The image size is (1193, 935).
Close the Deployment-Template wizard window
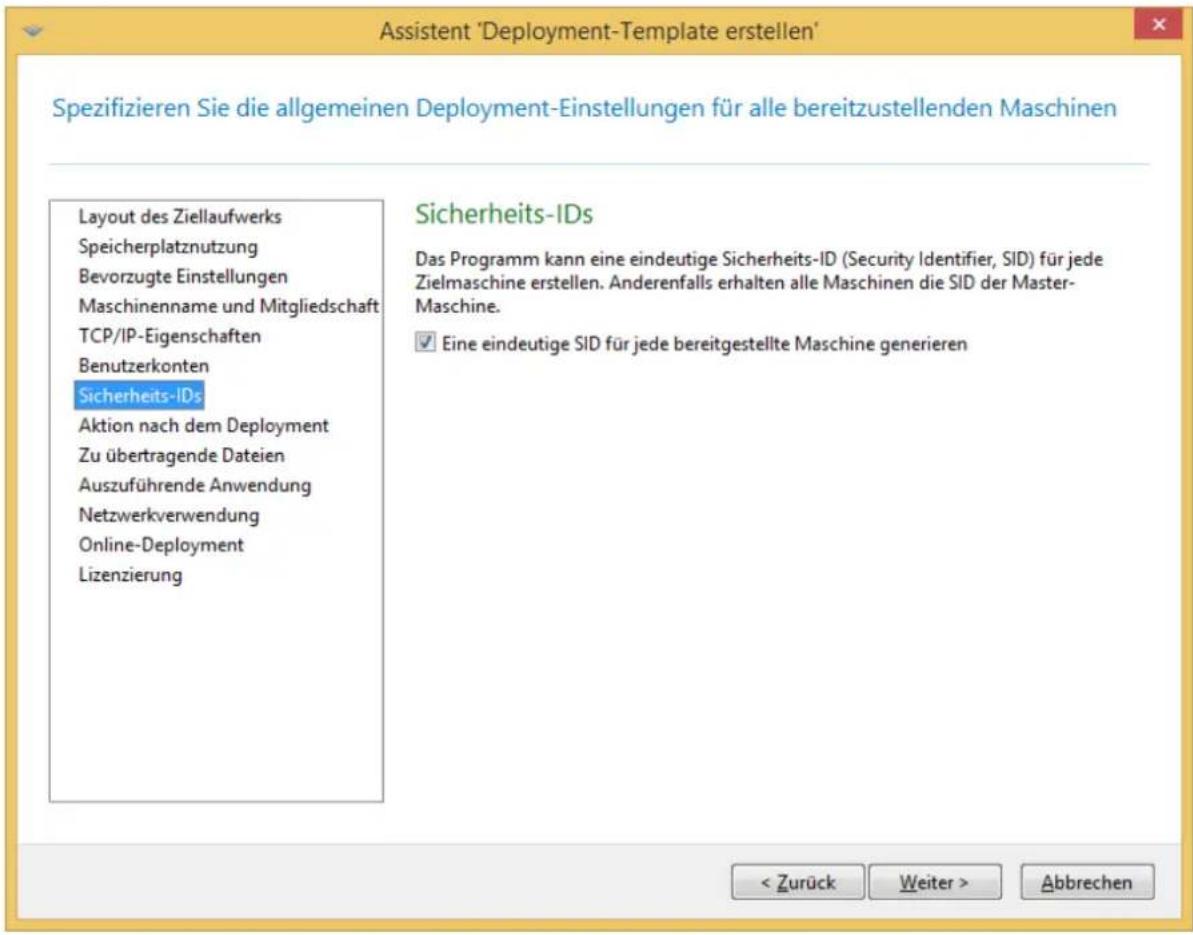[1159, 24]
